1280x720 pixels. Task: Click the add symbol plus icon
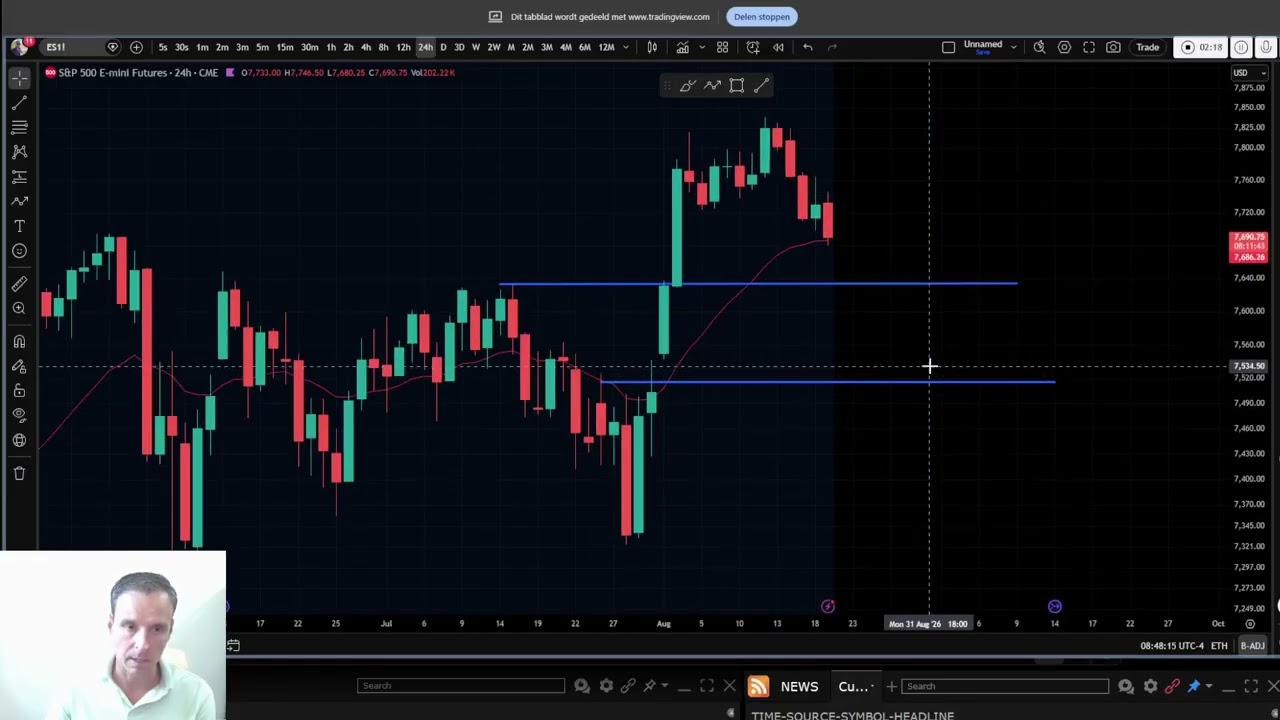136,47
